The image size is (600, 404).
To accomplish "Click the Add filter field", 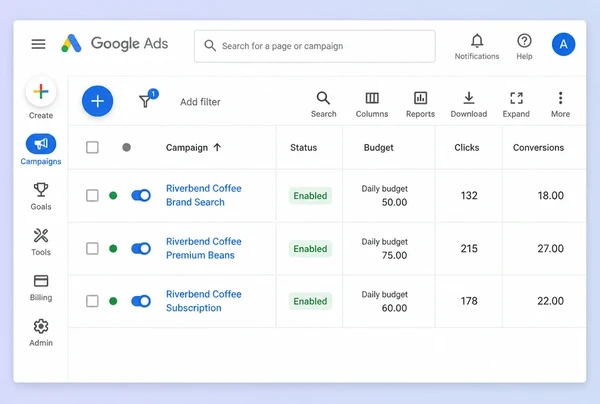I will [200, 102].
